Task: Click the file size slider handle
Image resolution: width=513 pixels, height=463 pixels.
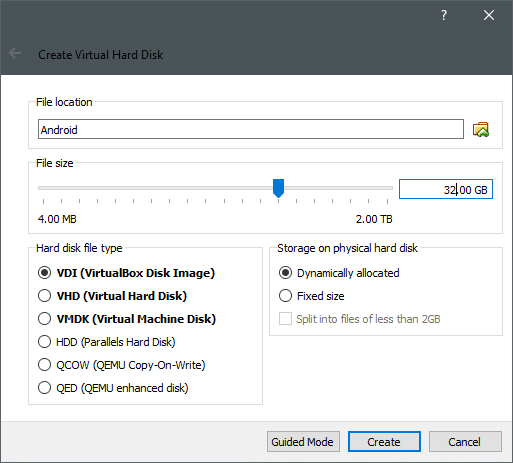Action: coord(278,188)
